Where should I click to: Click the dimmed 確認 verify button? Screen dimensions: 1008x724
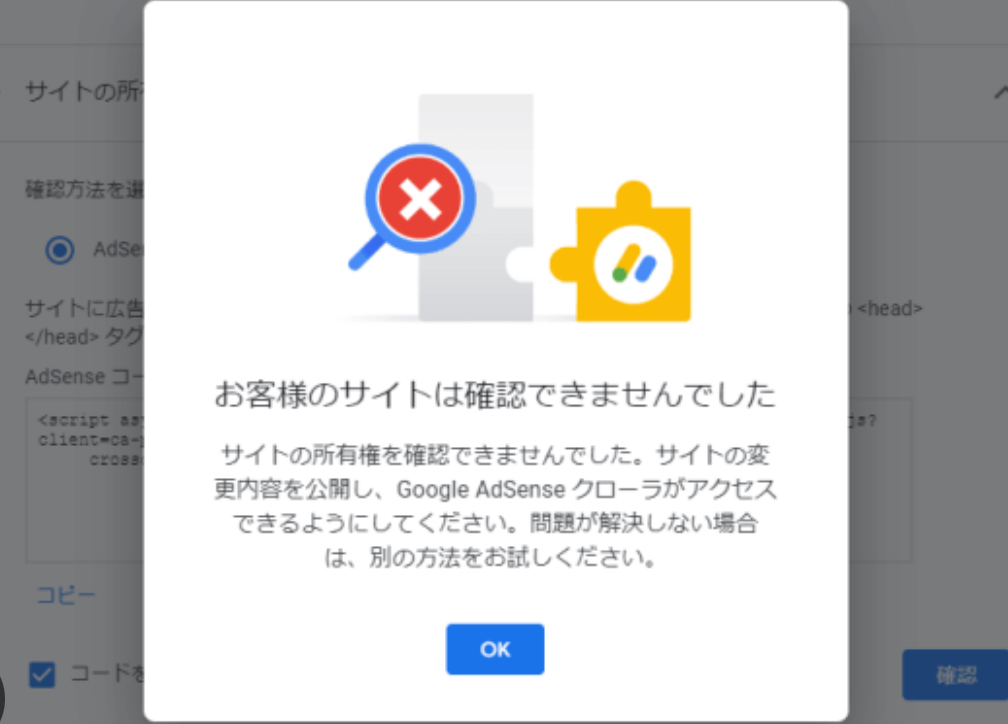pos(955,674)
